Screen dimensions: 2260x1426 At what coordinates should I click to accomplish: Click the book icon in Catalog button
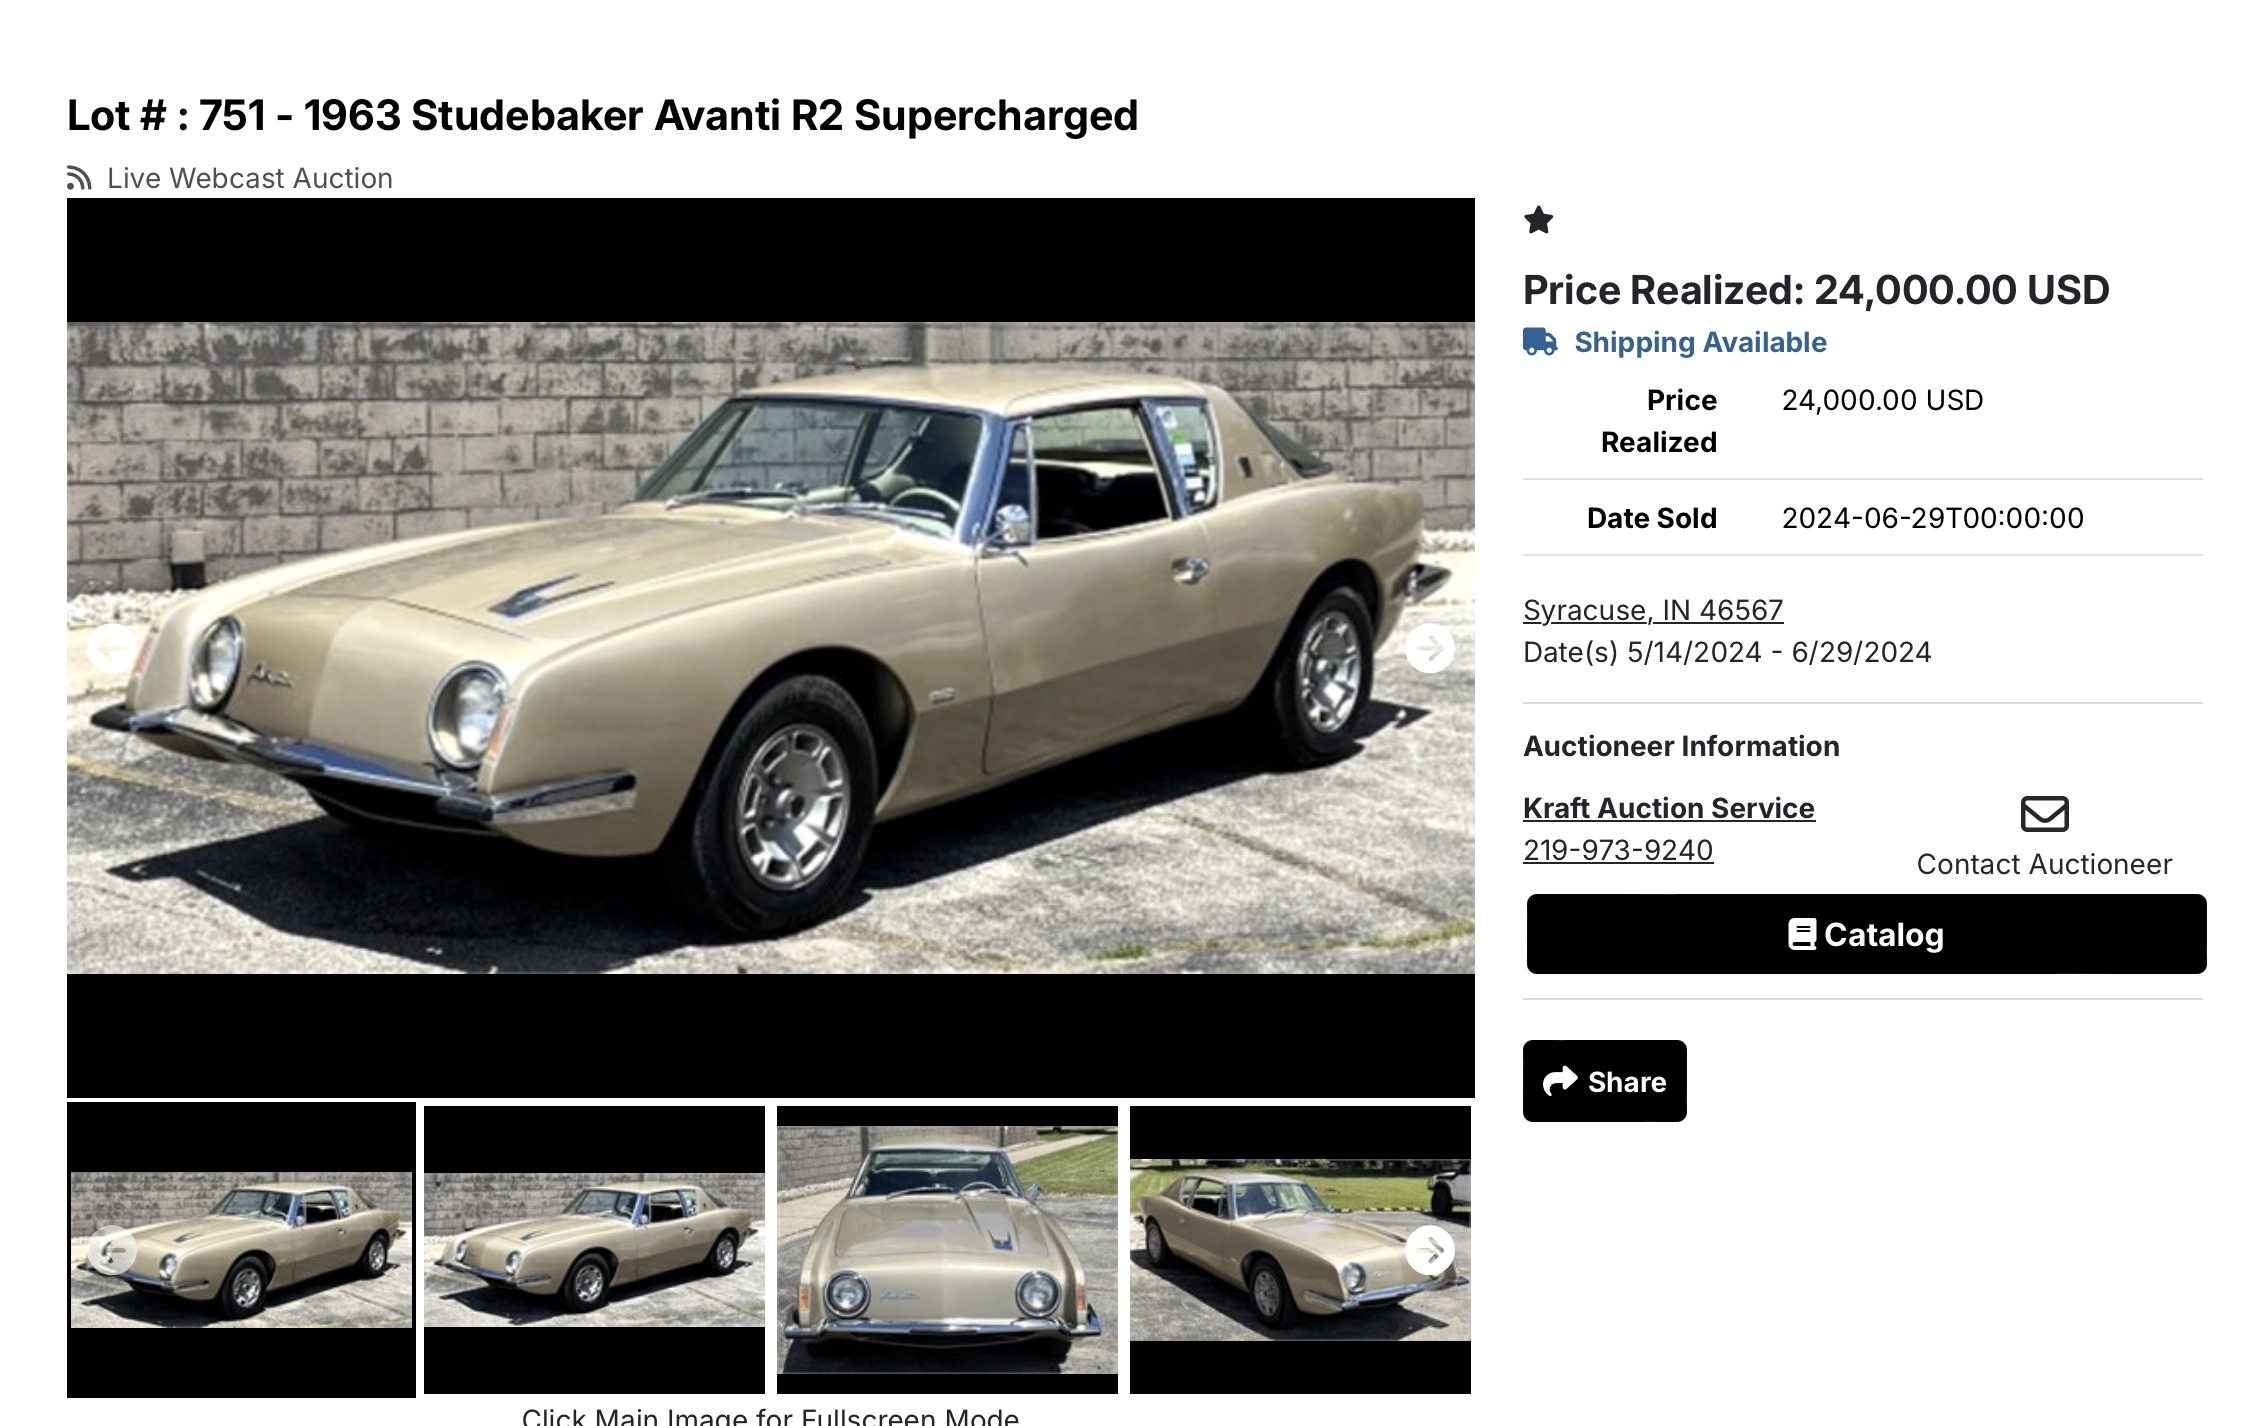coord(1802,934)
